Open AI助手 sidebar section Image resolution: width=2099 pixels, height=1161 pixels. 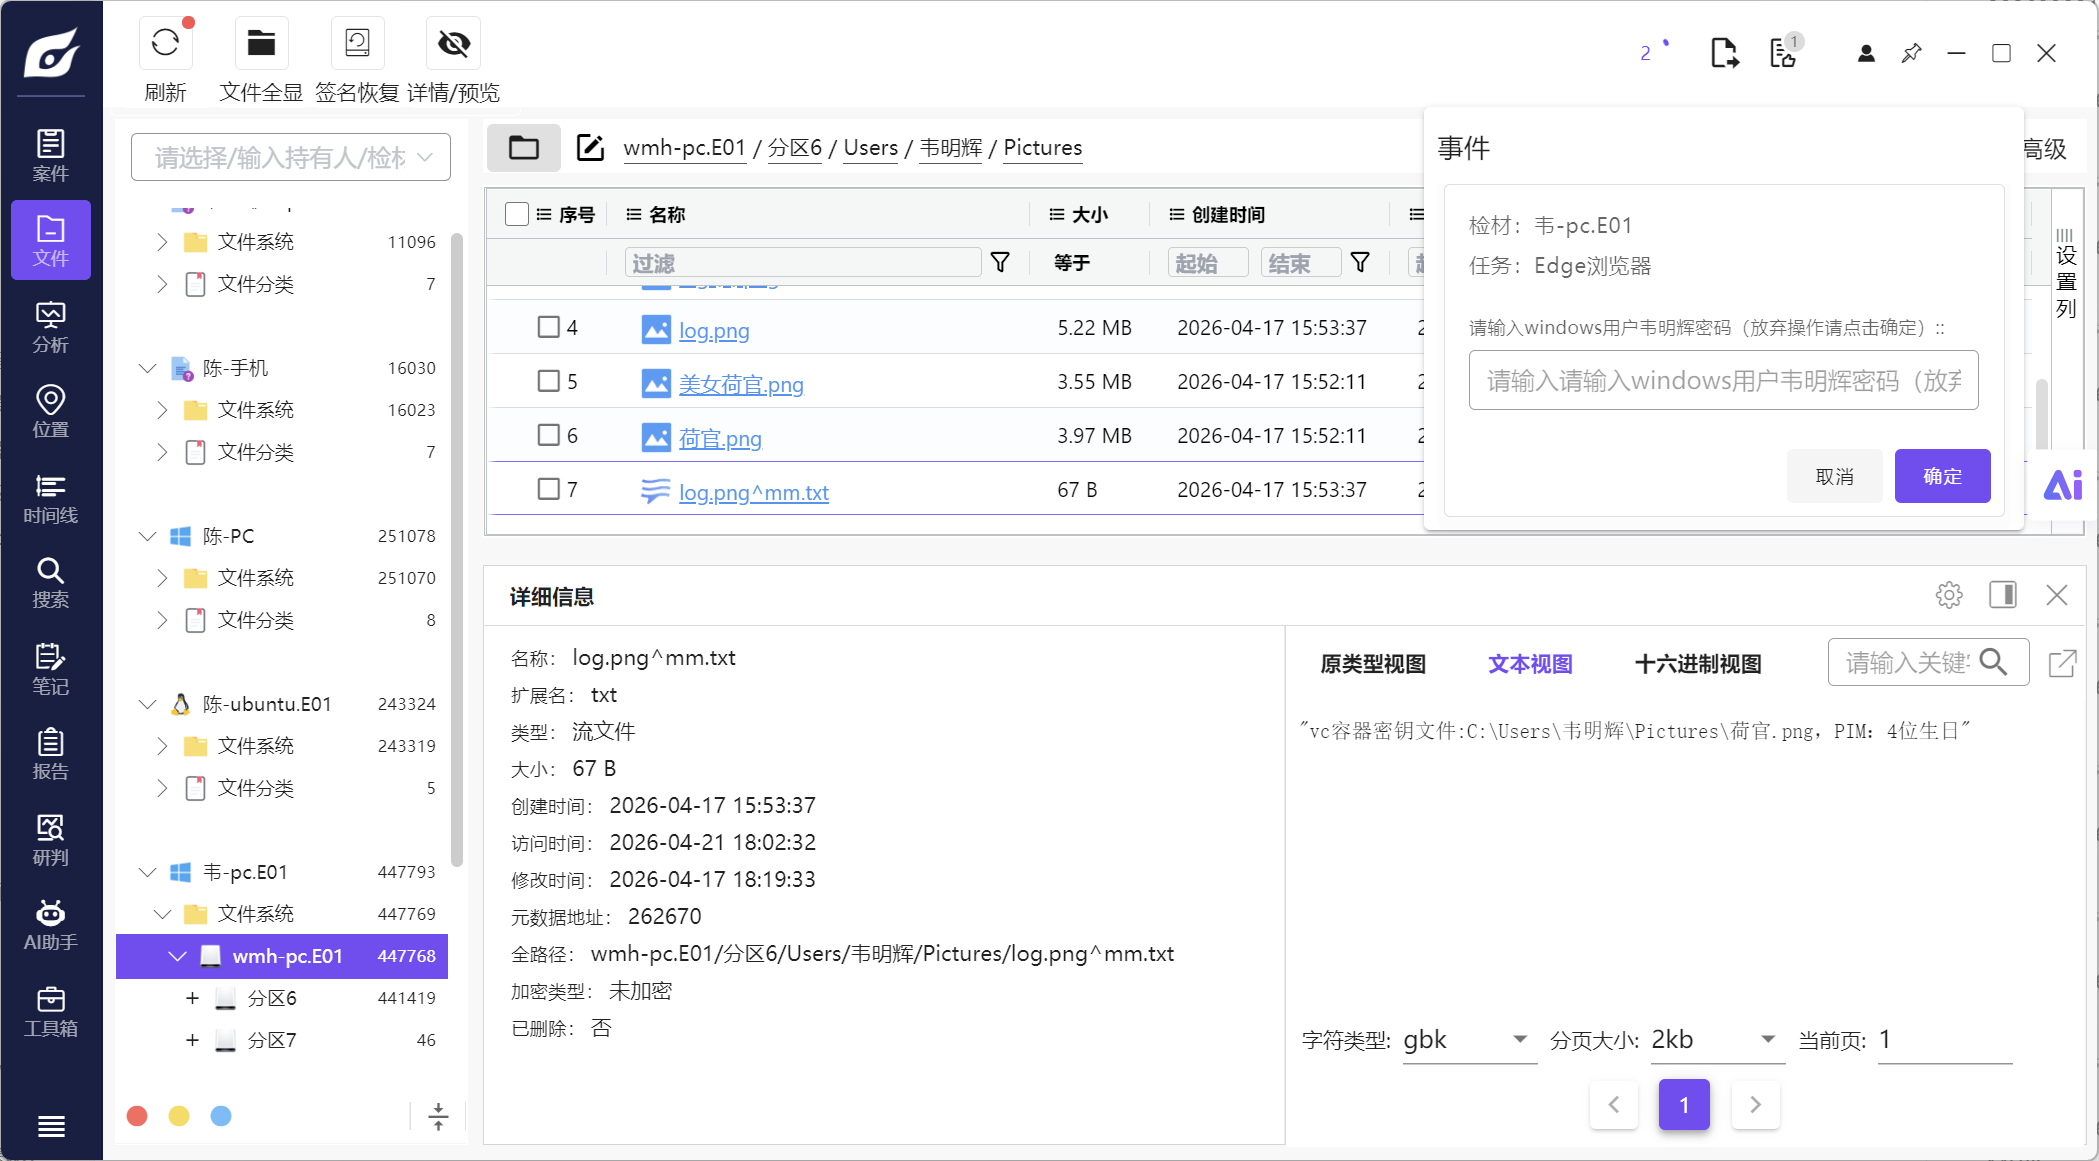(51, 926)
